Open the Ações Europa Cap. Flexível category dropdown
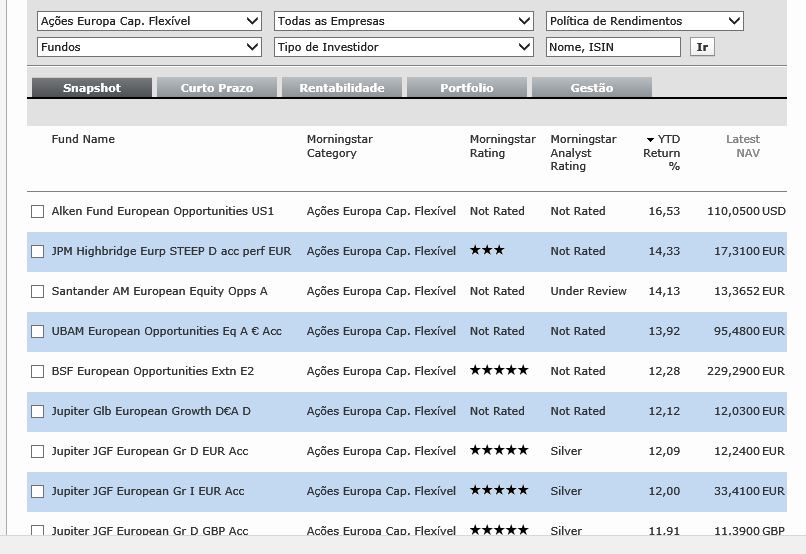The width and height of the screenshot is (806, 554). tap(149, 21)
